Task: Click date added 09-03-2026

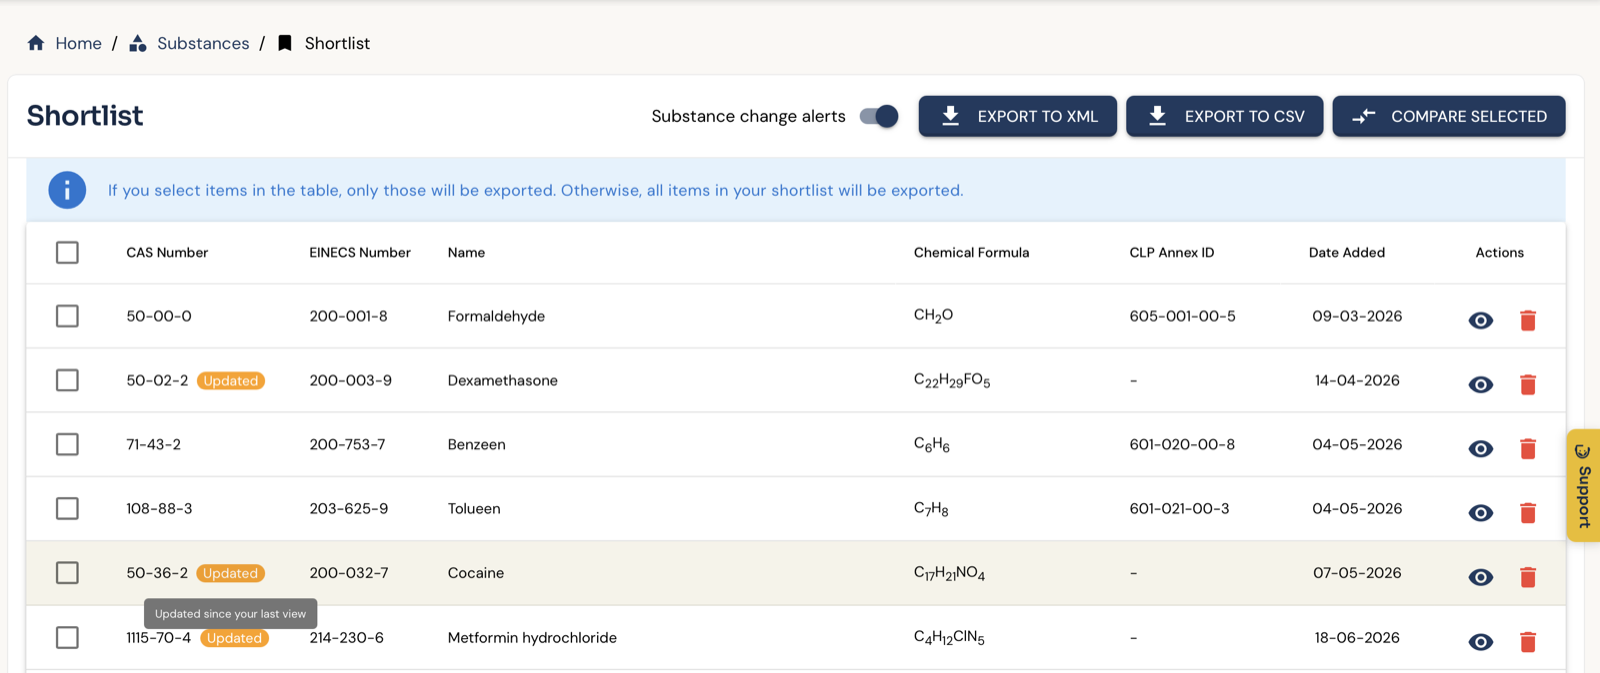Action: [1357, 316]
